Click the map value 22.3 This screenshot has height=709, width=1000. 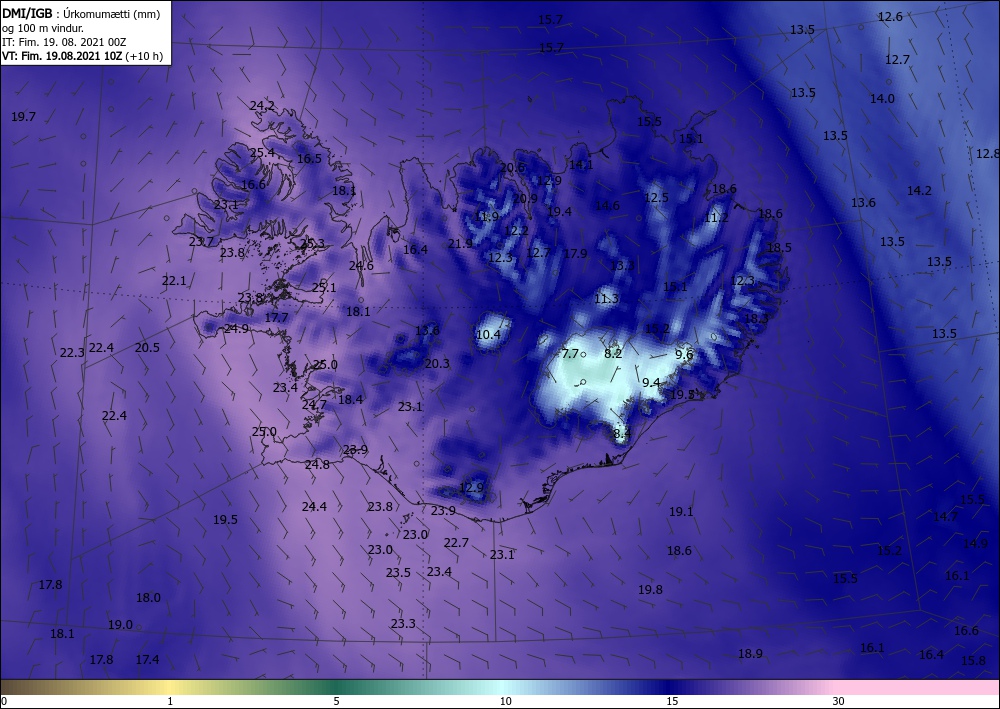pyautogui.click(x=72, y=353)
